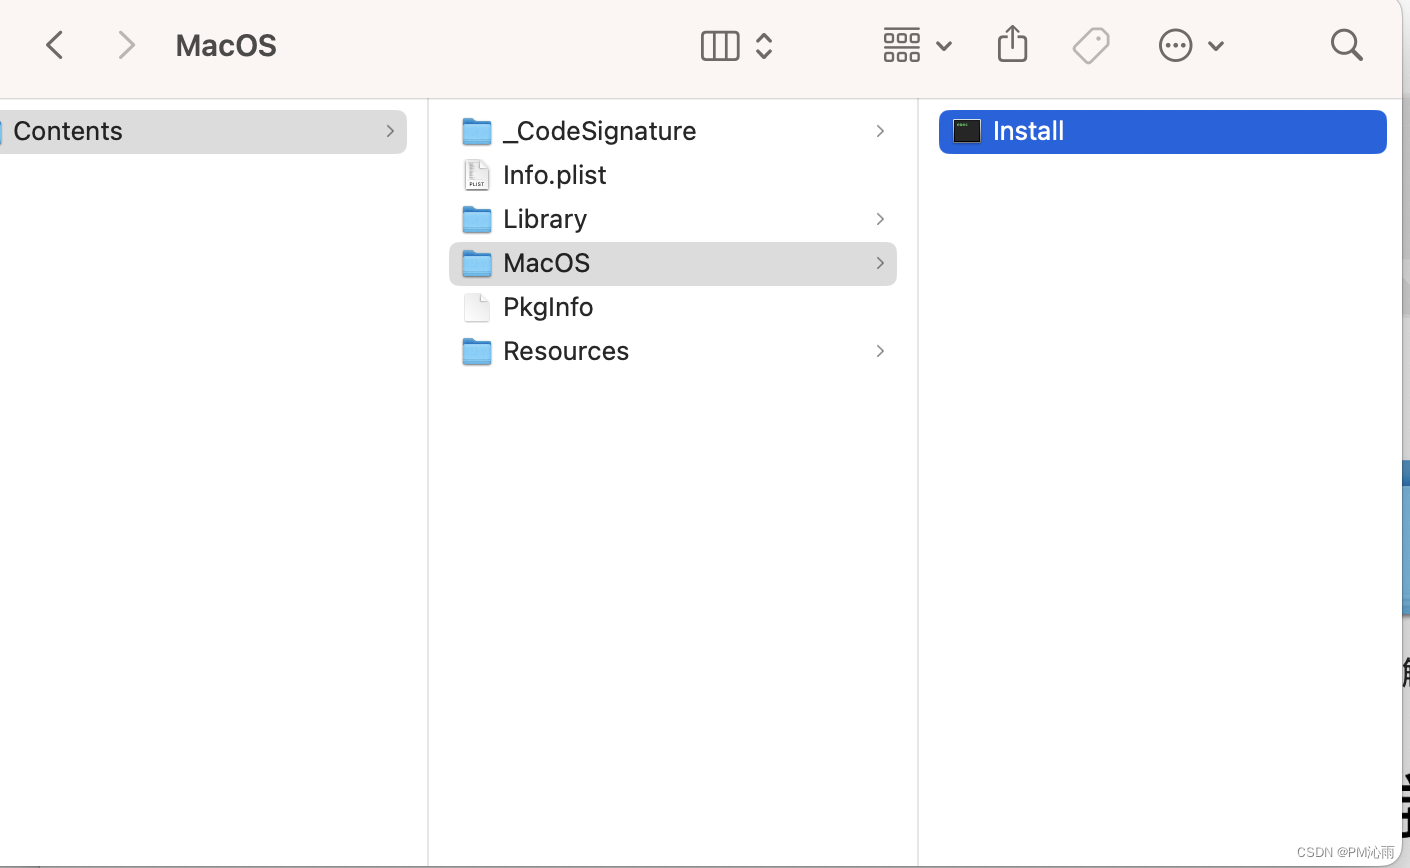Go forward using the forward arrow
This screenshot has height=868, width=1410.
(x=126, y=45)
